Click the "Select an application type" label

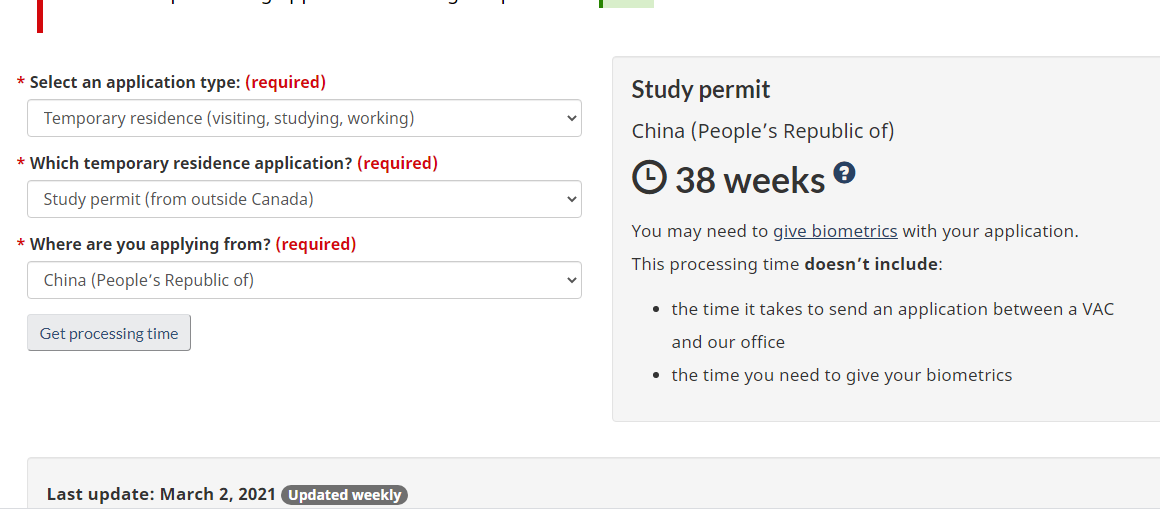click(135, 82)
